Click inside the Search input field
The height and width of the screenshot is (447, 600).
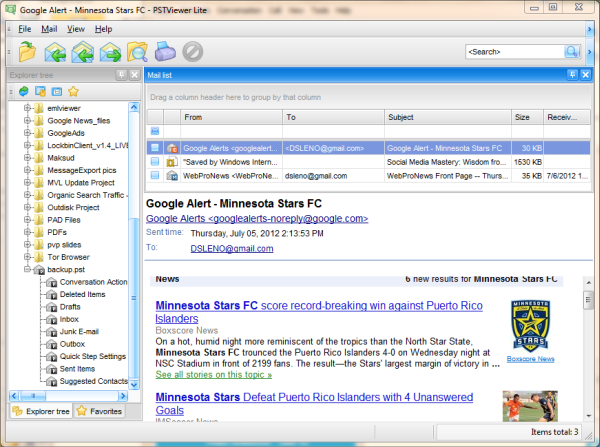coord(512,51)
